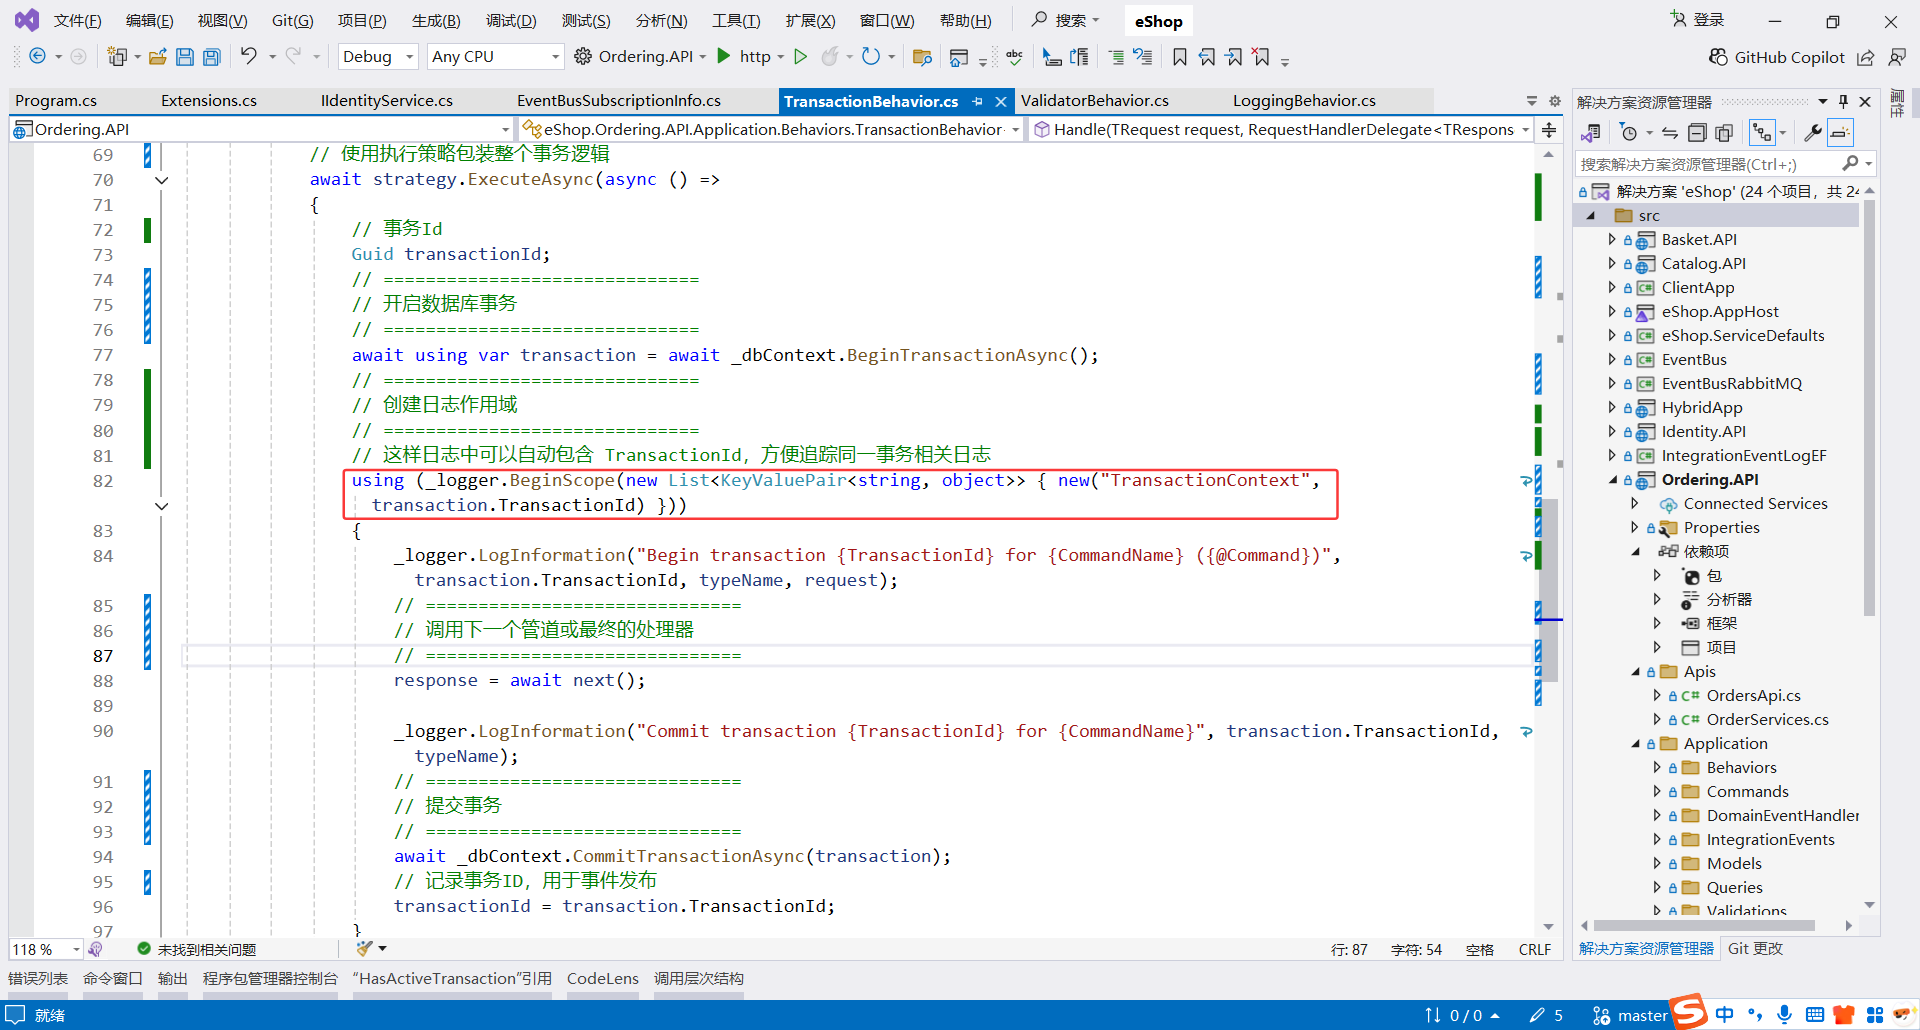Collapse the code block at line 70
This screenshot has height=1030, width=1920.
162,181
